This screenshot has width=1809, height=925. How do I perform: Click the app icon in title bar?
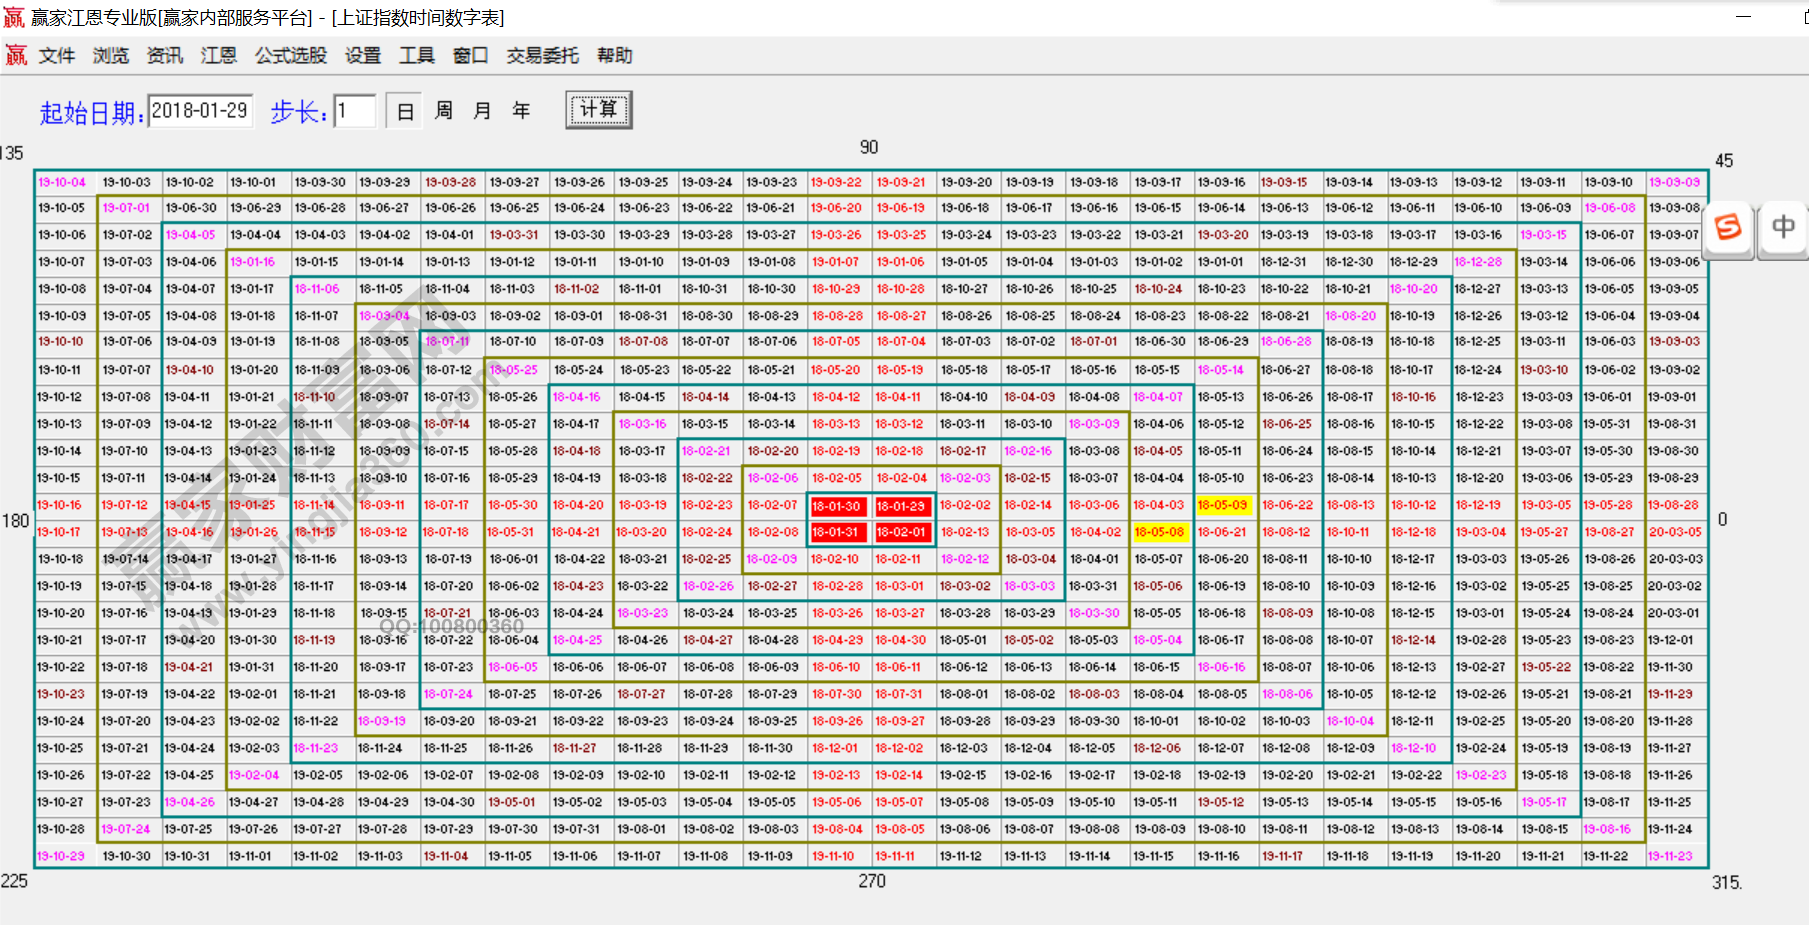(x=14, y=17)
